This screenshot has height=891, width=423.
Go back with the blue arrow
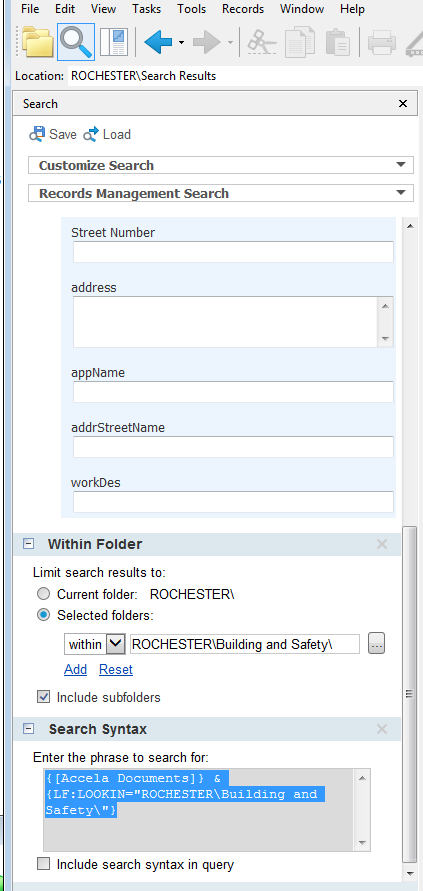click(x=159, y=42)
